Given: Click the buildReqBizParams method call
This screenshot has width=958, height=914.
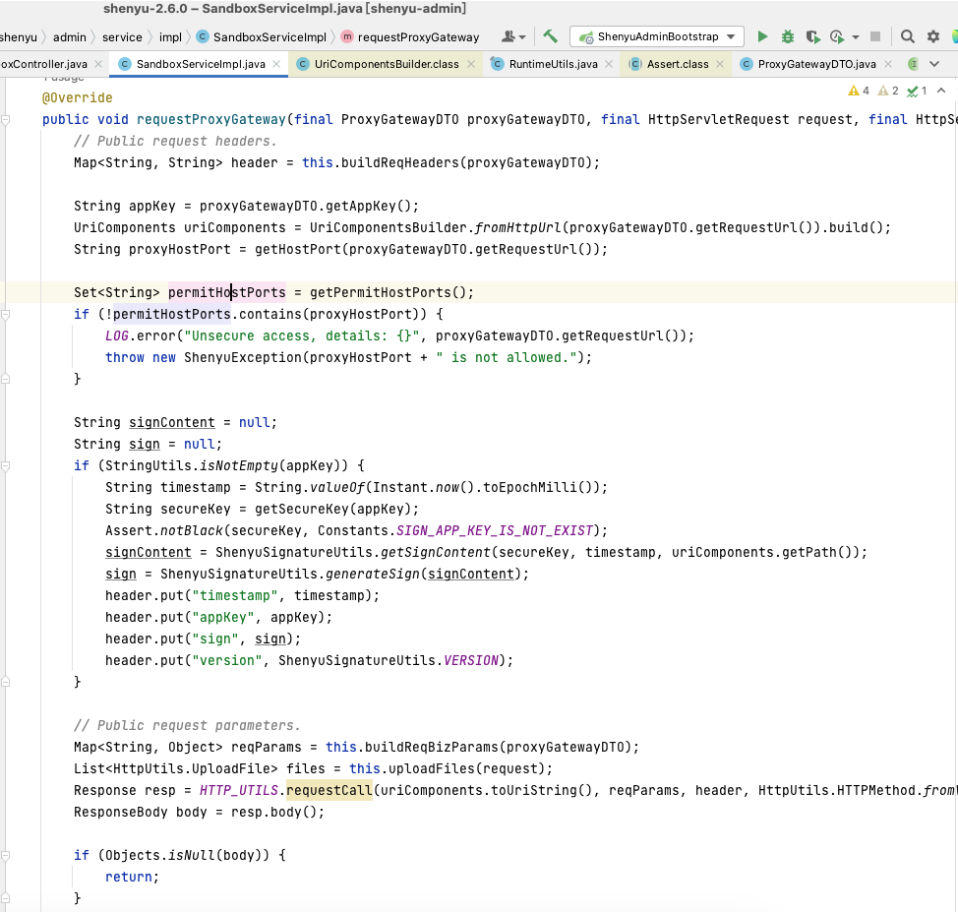Looking at the screenshot, I should coord(431,747).
